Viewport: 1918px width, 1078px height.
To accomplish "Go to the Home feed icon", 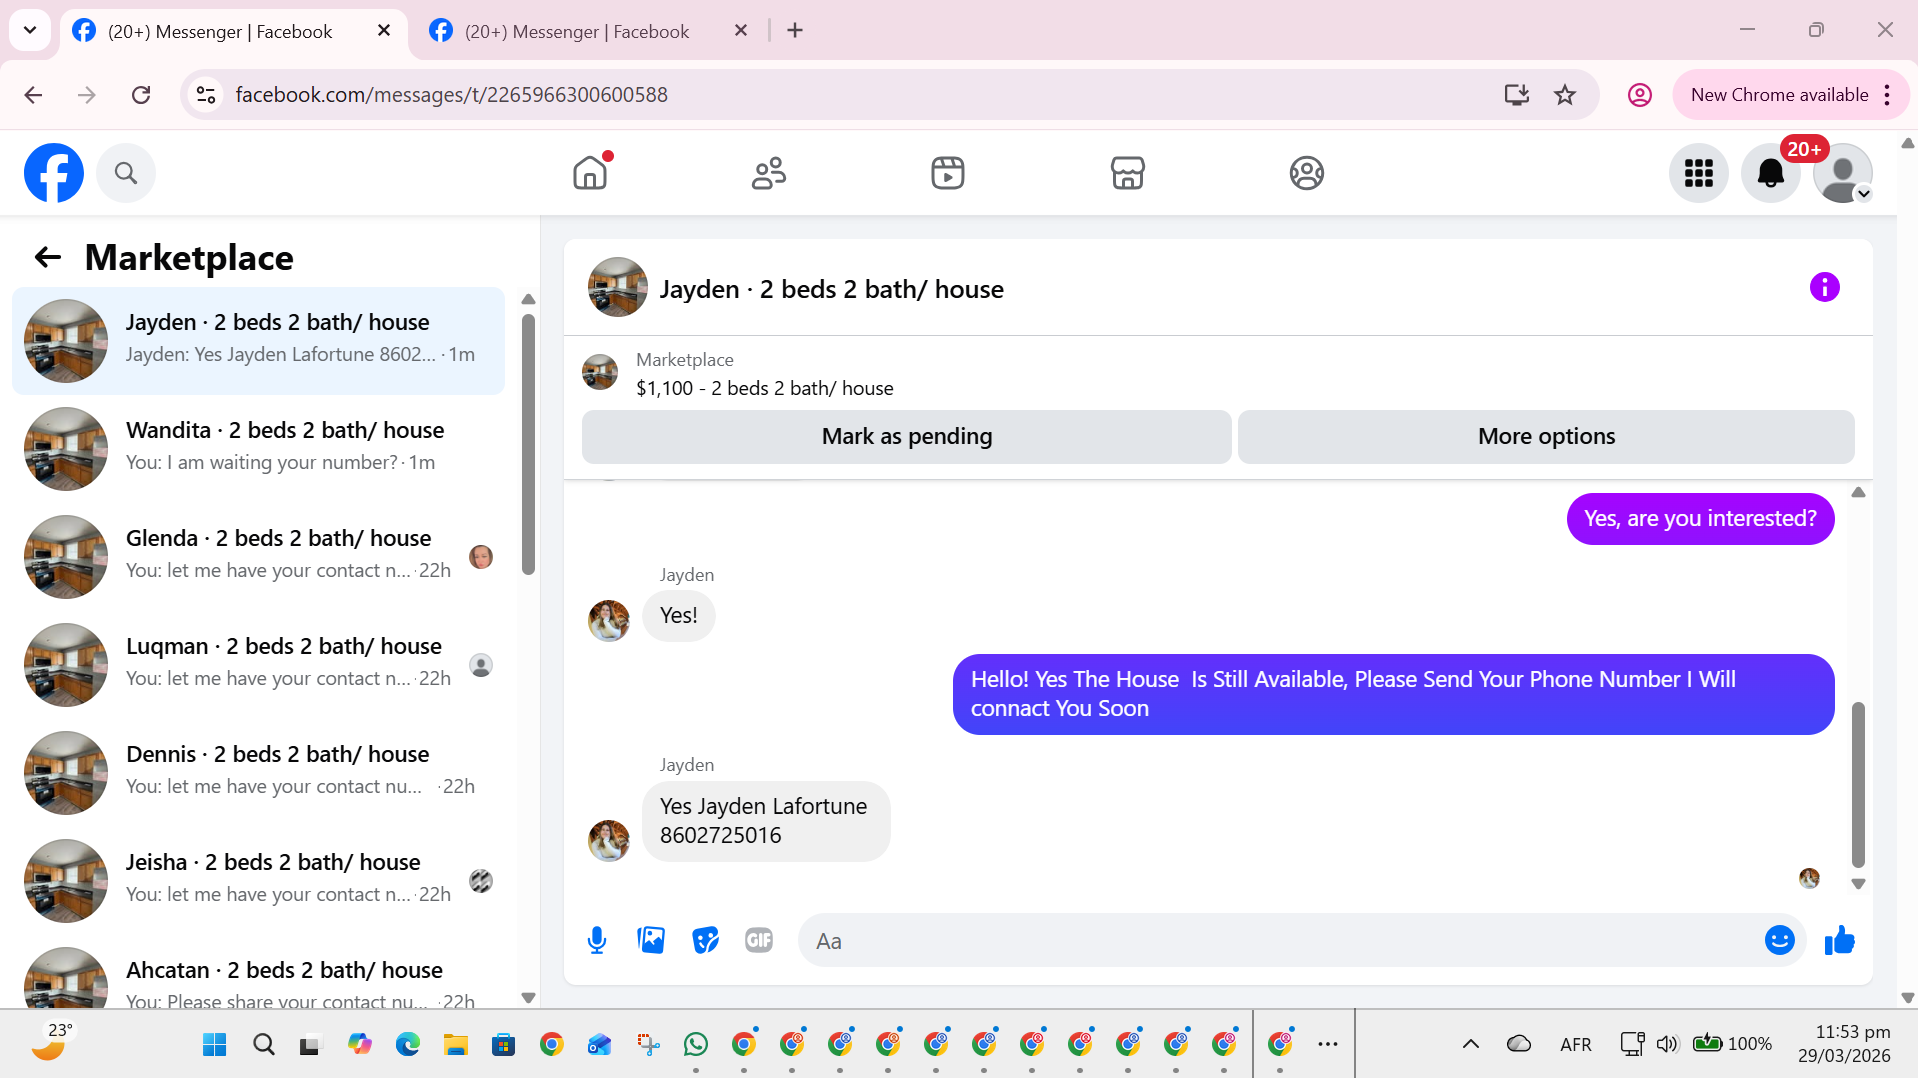I will click(x=590, y=173).
